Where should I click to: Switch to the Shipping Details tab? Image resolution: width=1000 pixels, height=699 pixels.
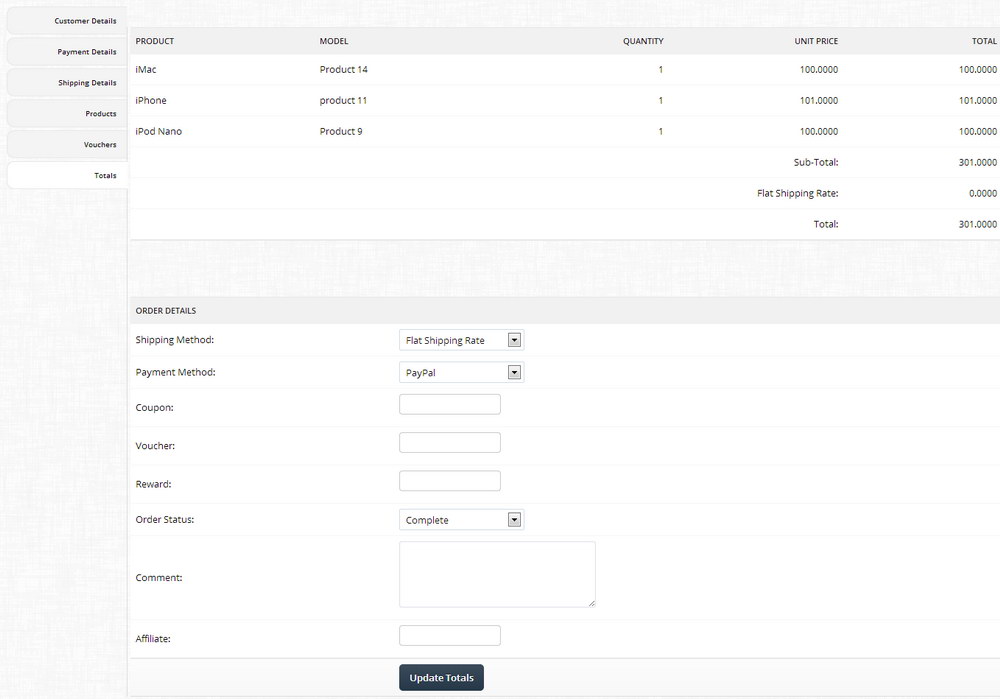(x=67, y=83)
